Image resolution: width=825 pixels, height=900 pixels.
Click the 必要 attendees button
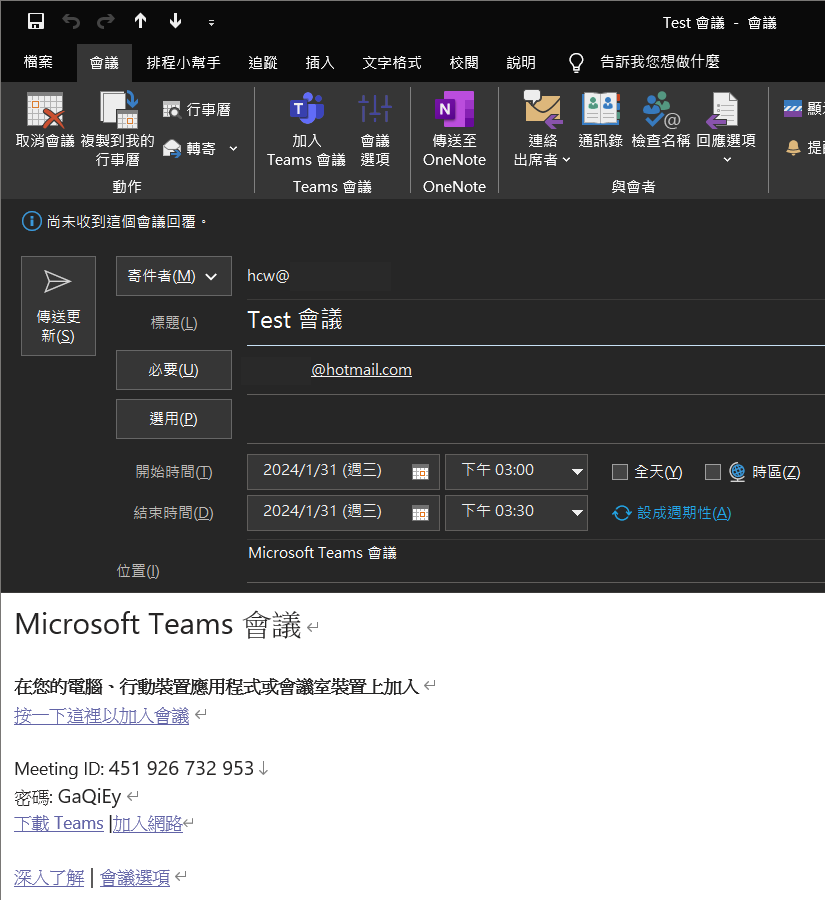coord(174,370)
